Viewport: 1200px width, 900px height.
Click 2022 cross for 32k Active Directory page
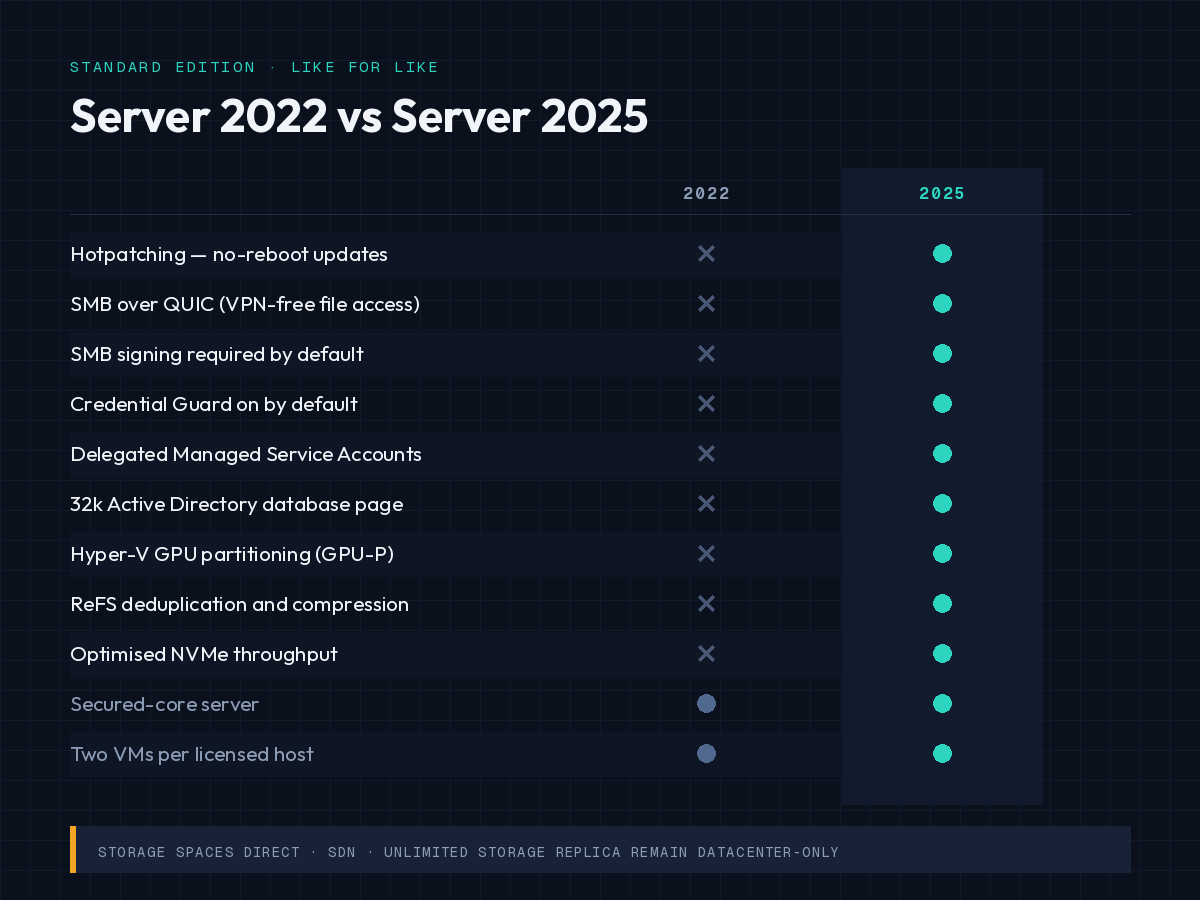click(x=706, y=504)
